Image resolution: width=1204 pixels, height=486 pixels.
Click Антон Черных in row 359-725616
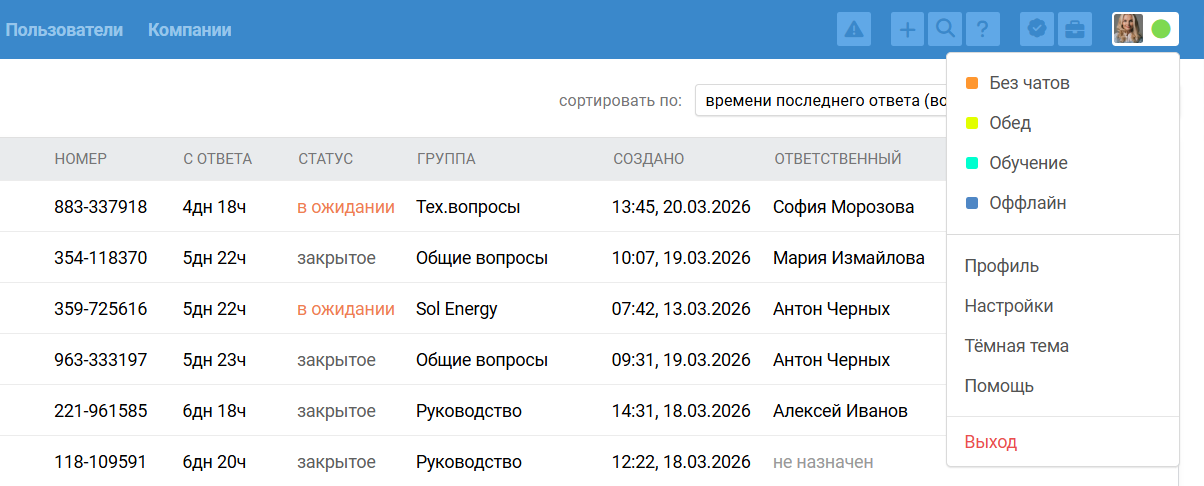832,309
